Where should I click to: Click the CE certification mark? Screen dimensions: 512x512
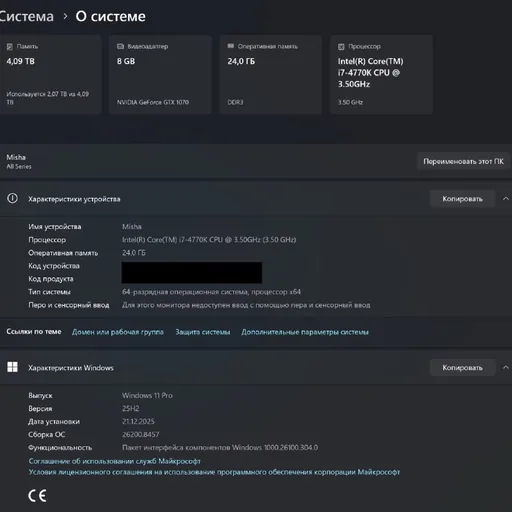37,496
